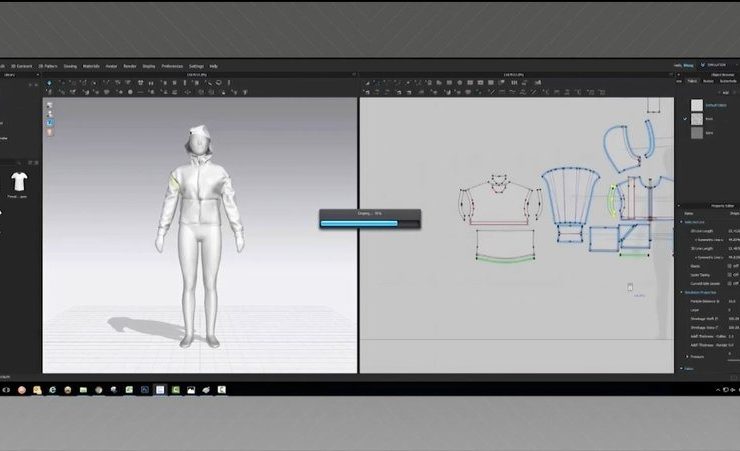Screen dimensions: 740x451
Task: Switch to the Fabric tab in Object Browser
Action: tap(693, 81)
